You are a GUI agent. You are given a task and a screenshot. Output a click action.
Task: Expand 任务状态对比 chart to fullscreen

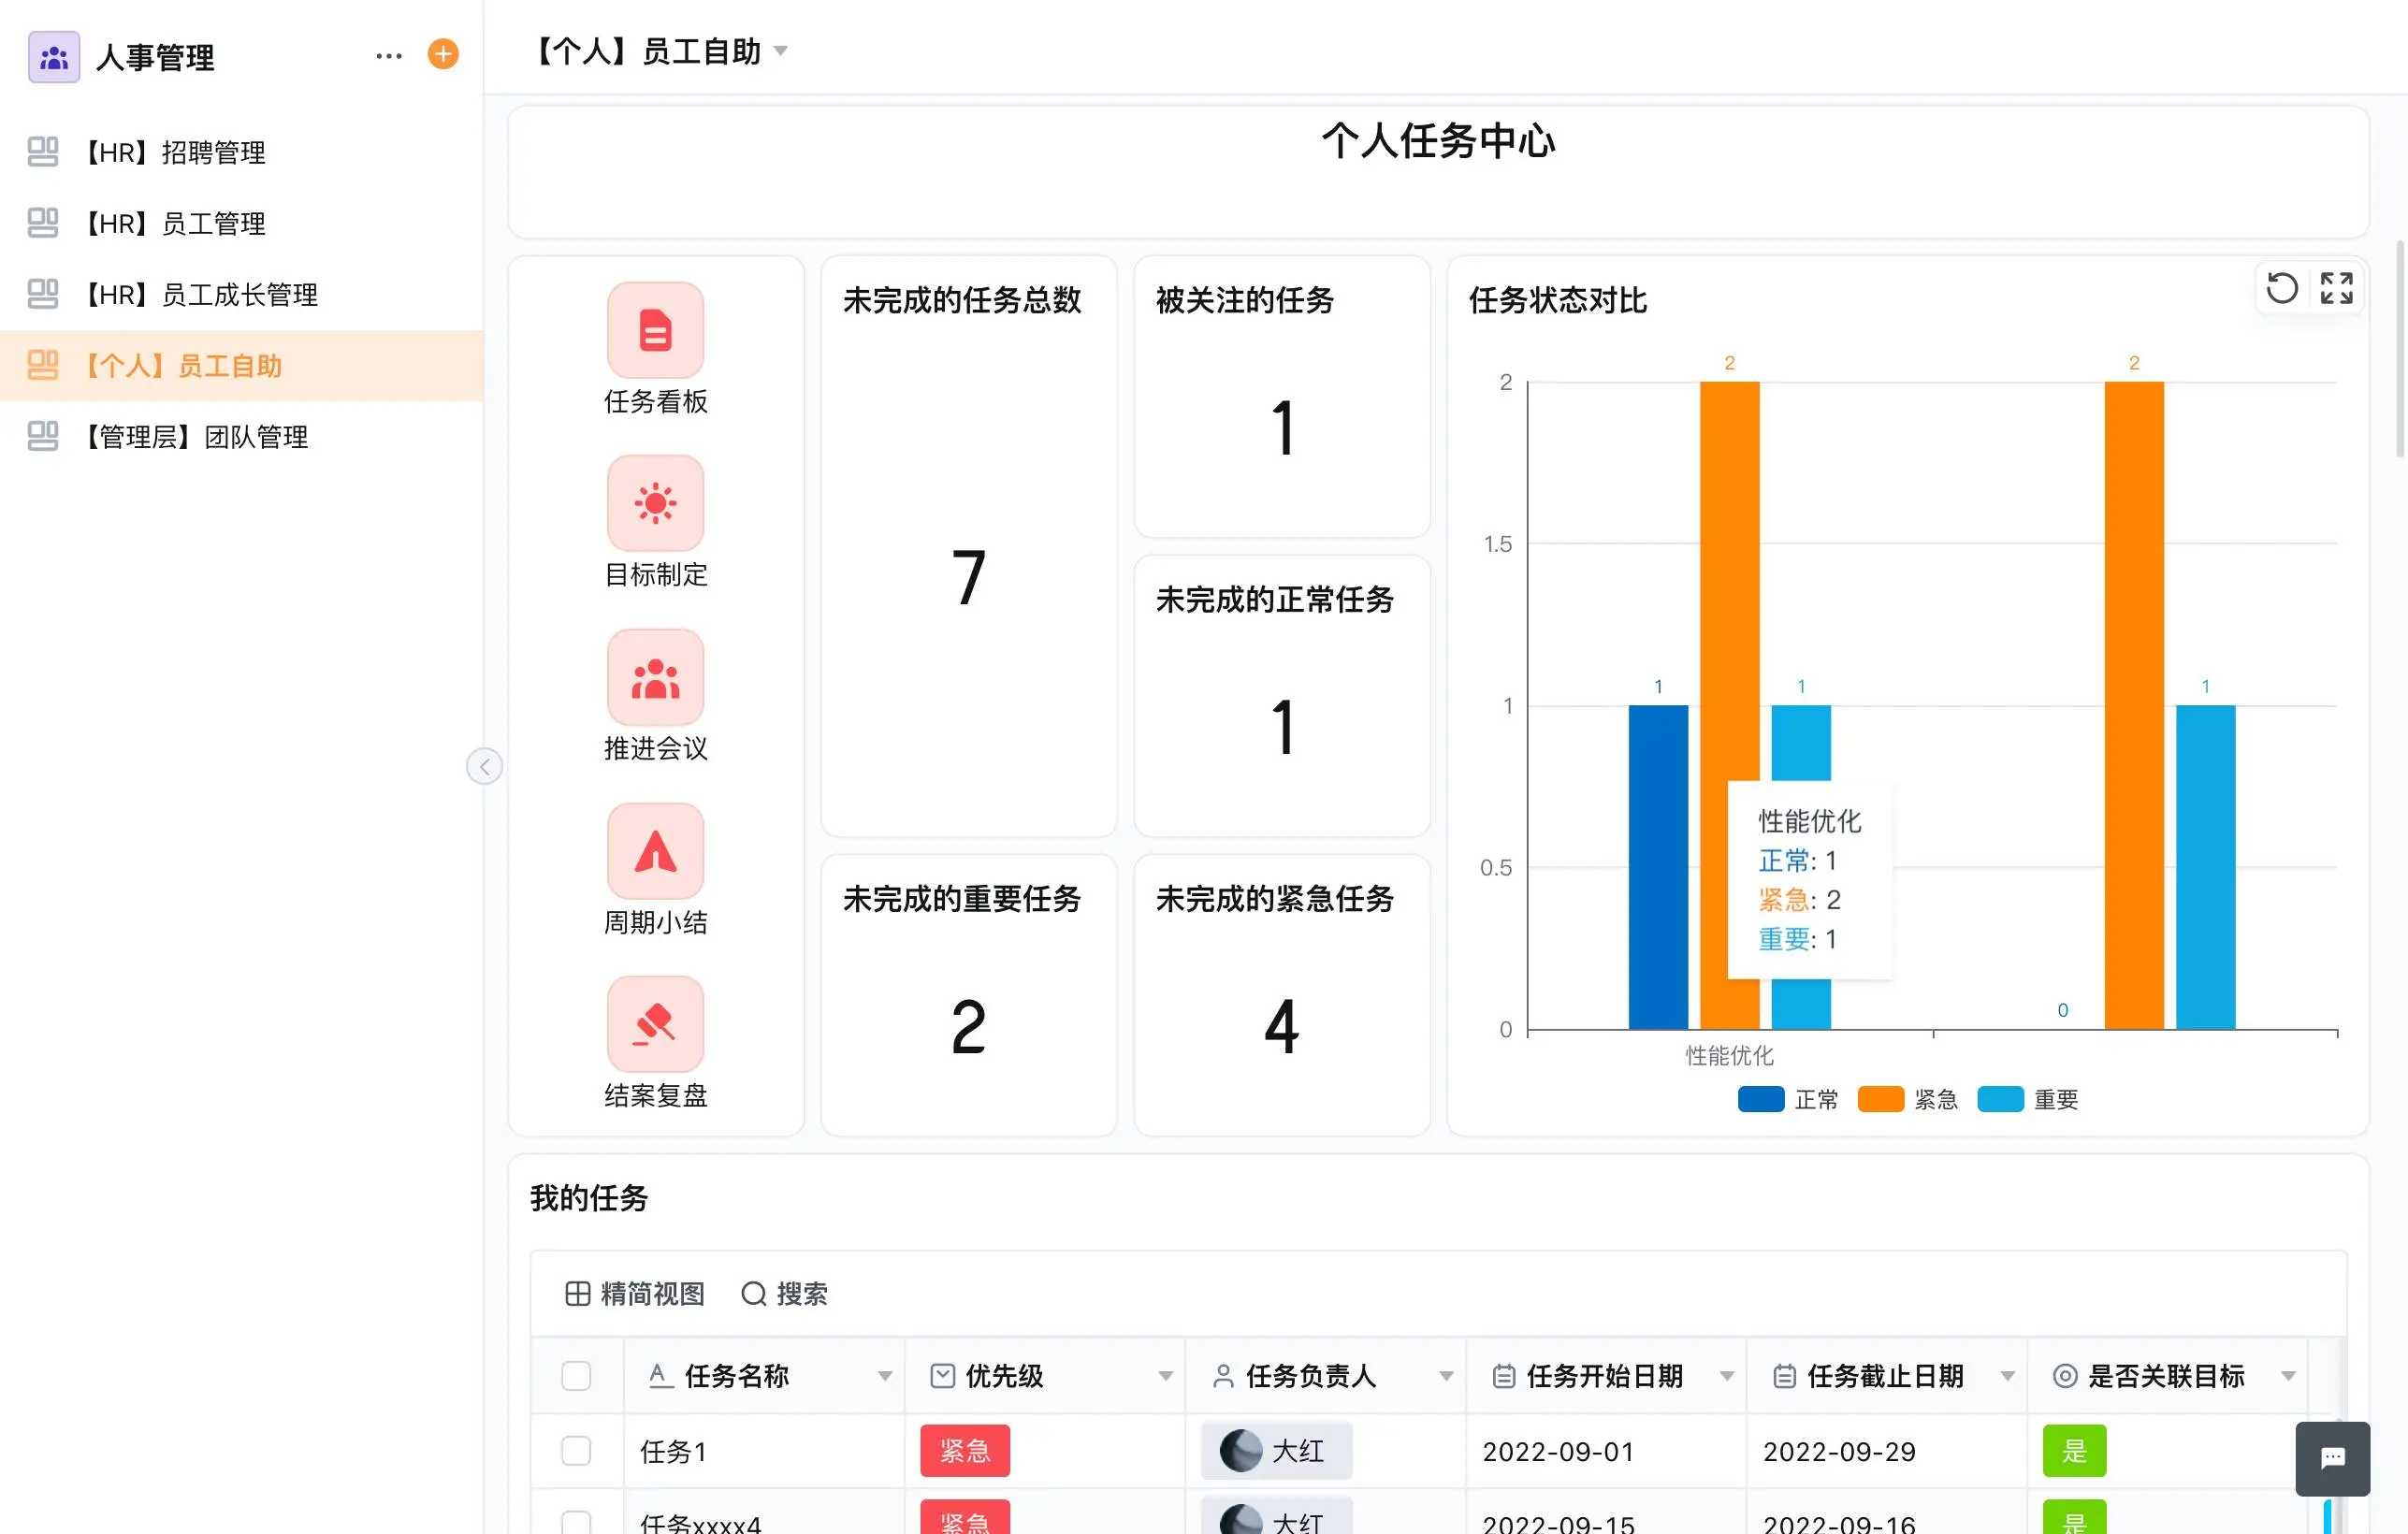pos(2337,288)
